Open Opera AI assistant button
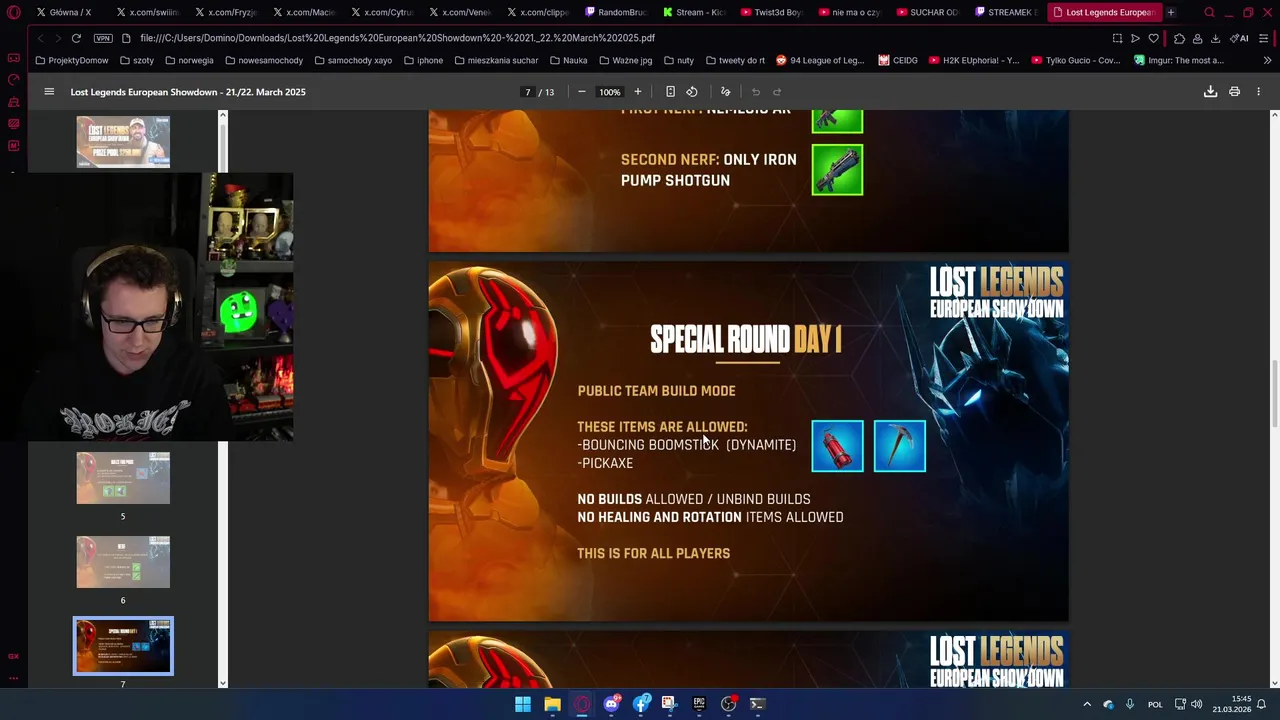Viewport: 1280px width, 720px height. pos(1239,38)
